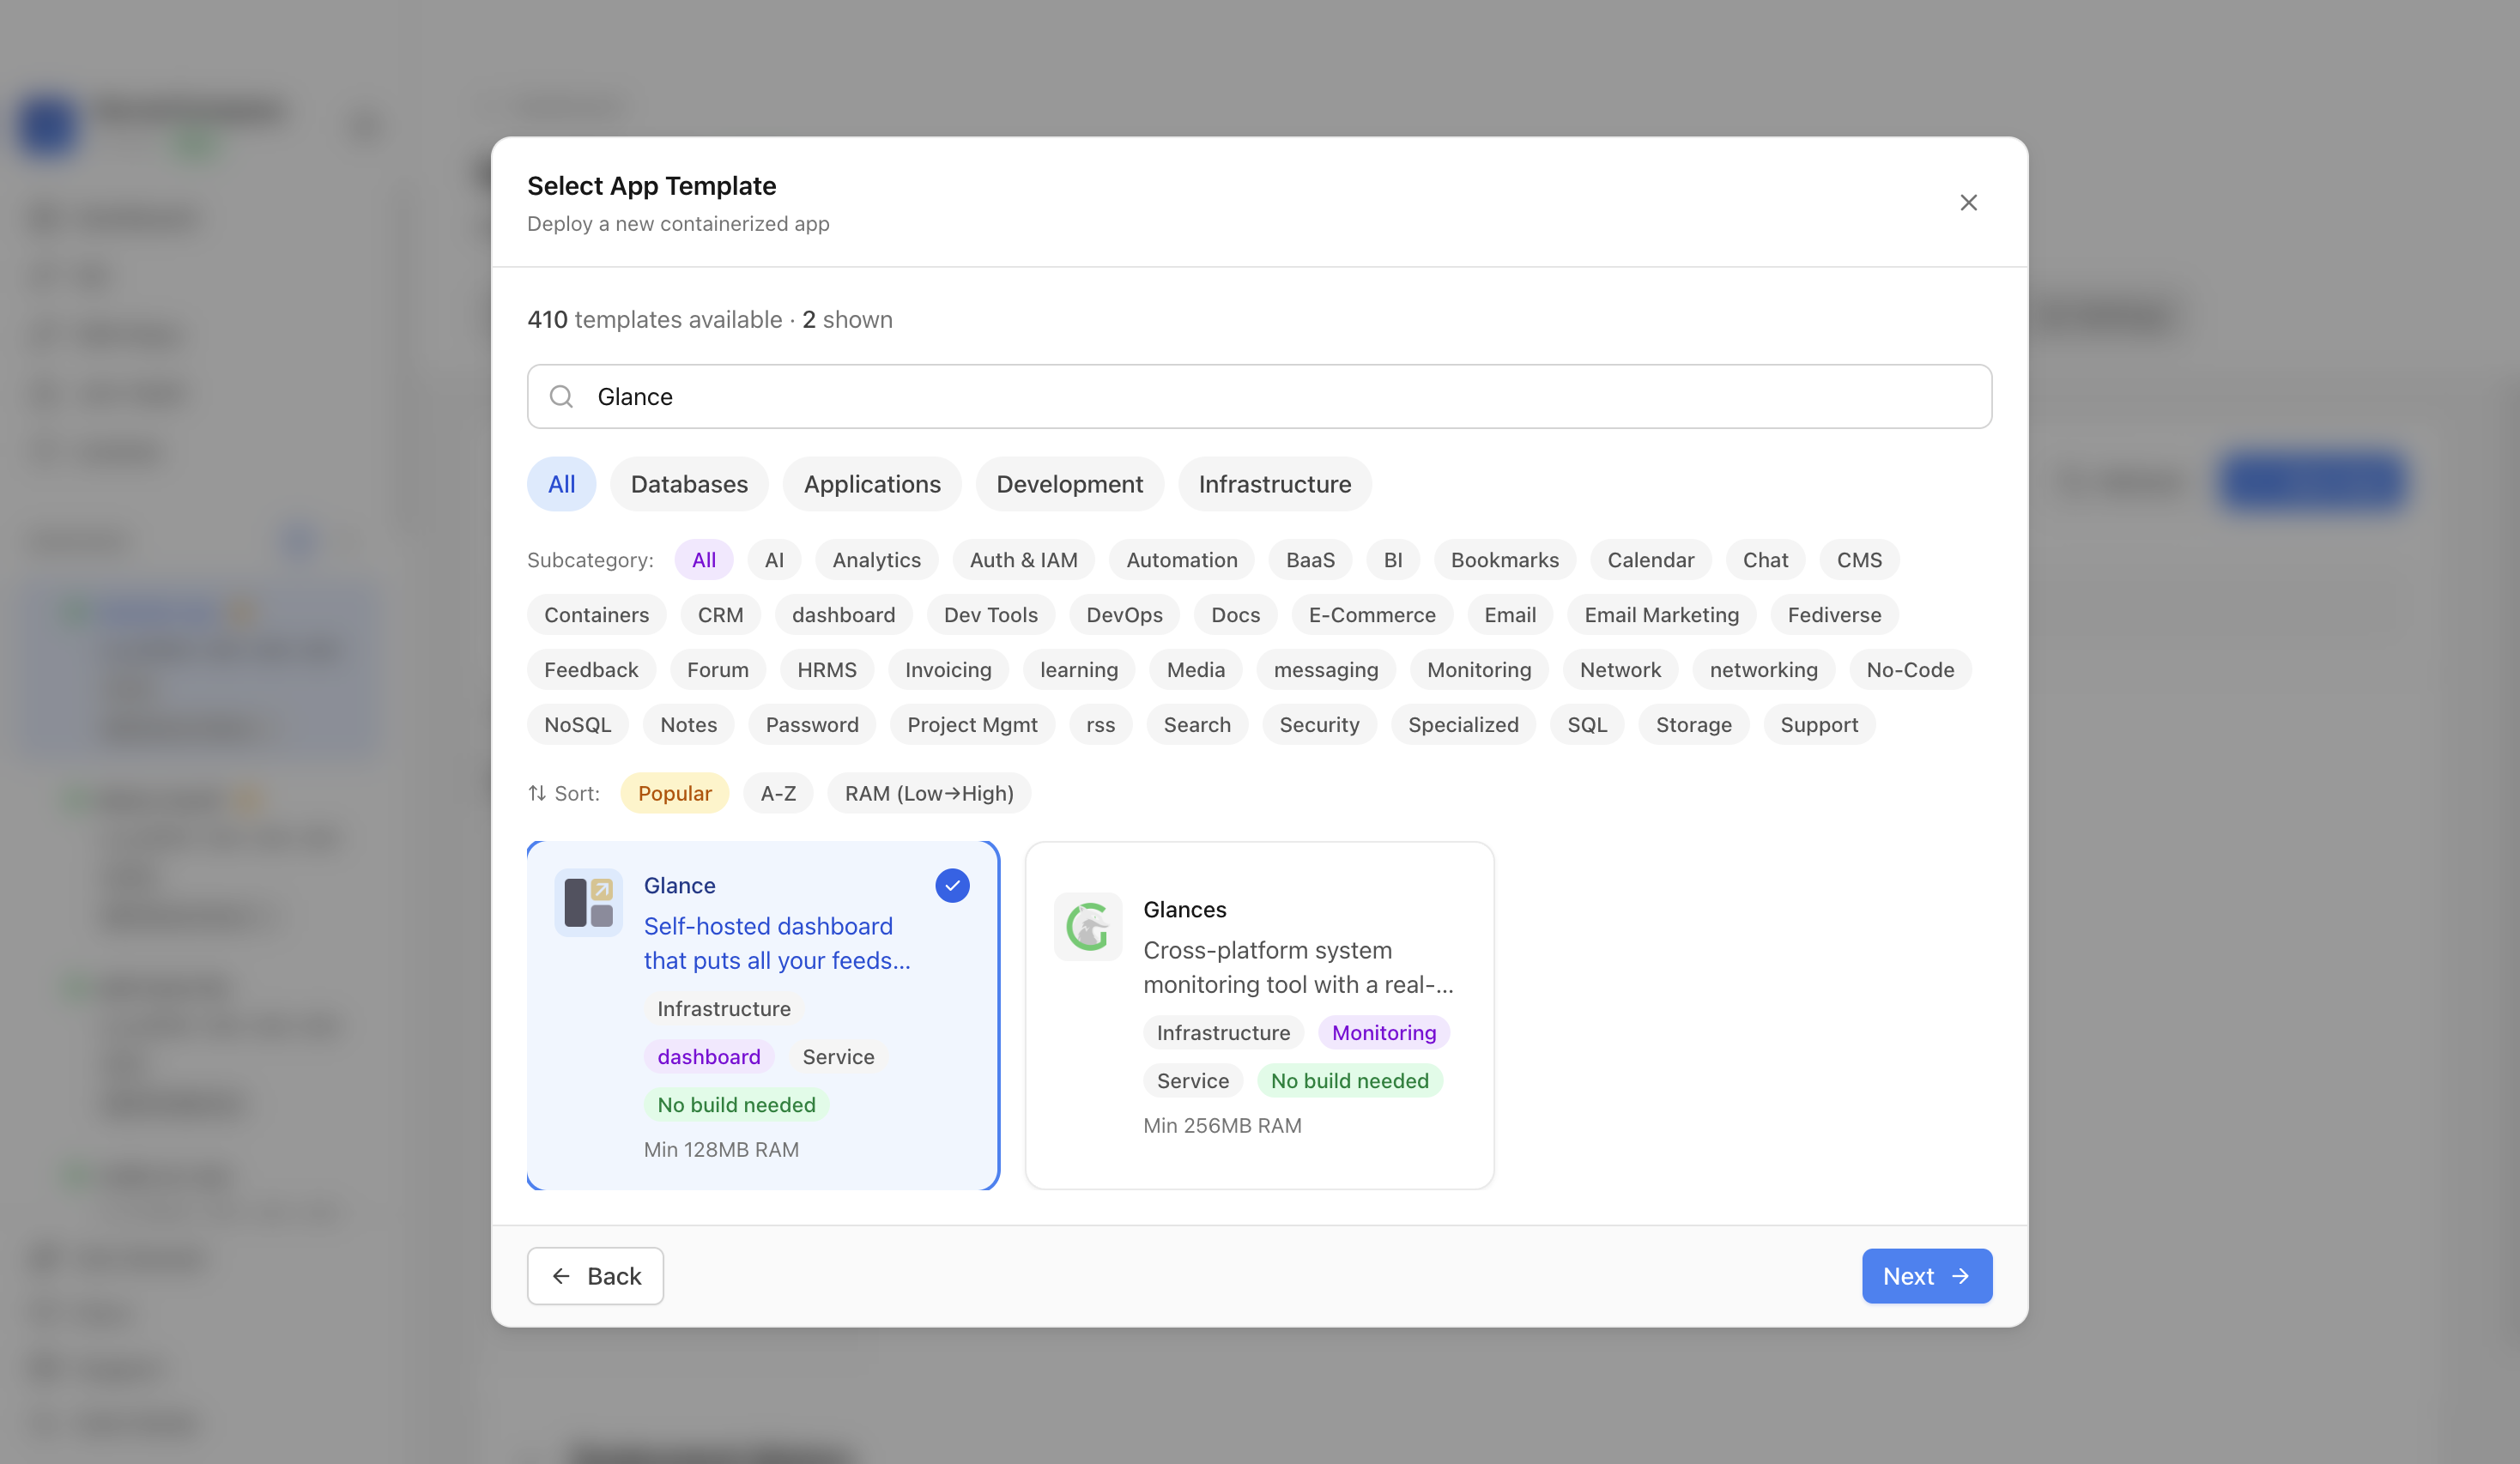
Task: Filter by Security subcategory
Action: 1319,725
